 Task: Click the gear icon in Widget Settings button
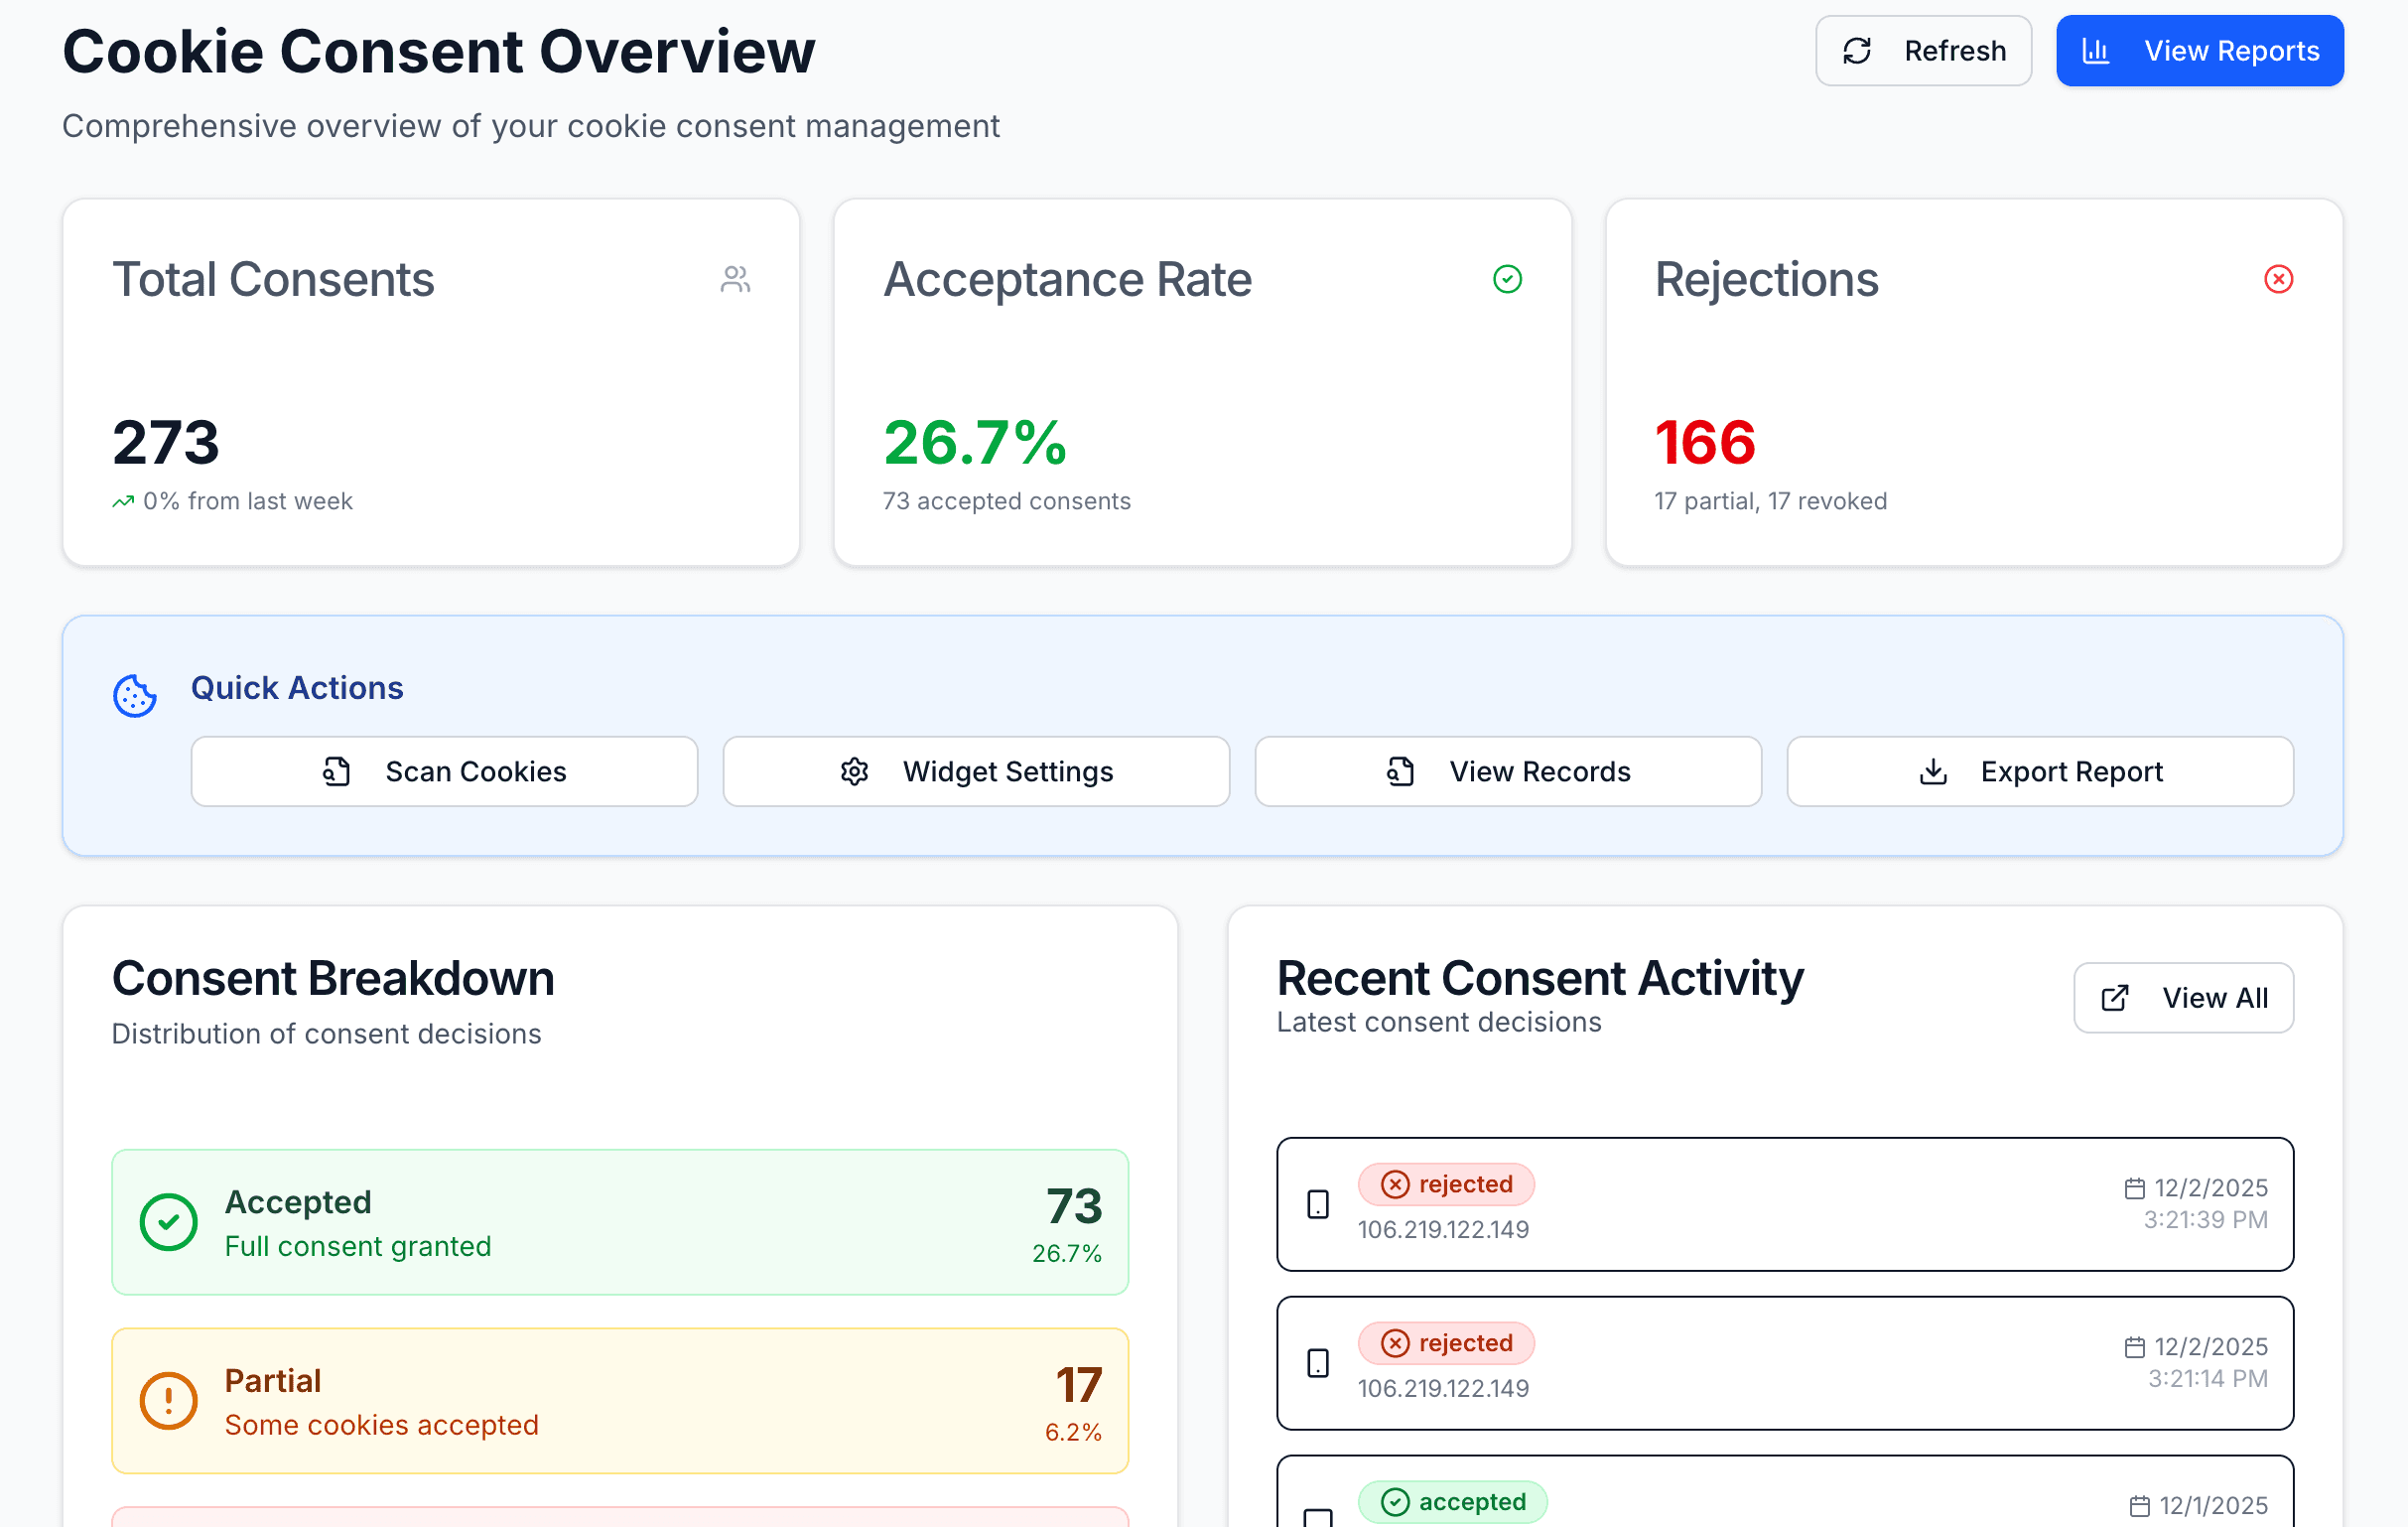[x=854, y=771]
